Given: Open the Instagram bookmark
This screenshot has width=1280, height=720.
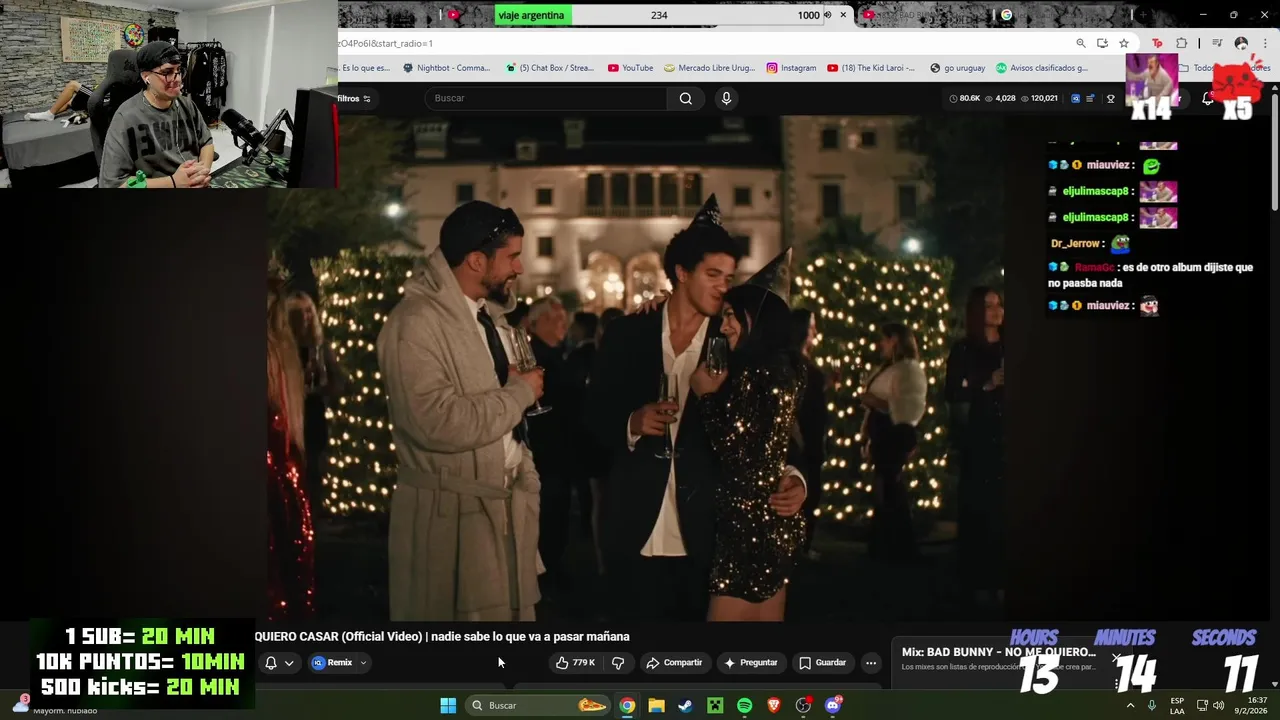Looking at the screenshot, I should pyautogui.click(x=791, y=68).
